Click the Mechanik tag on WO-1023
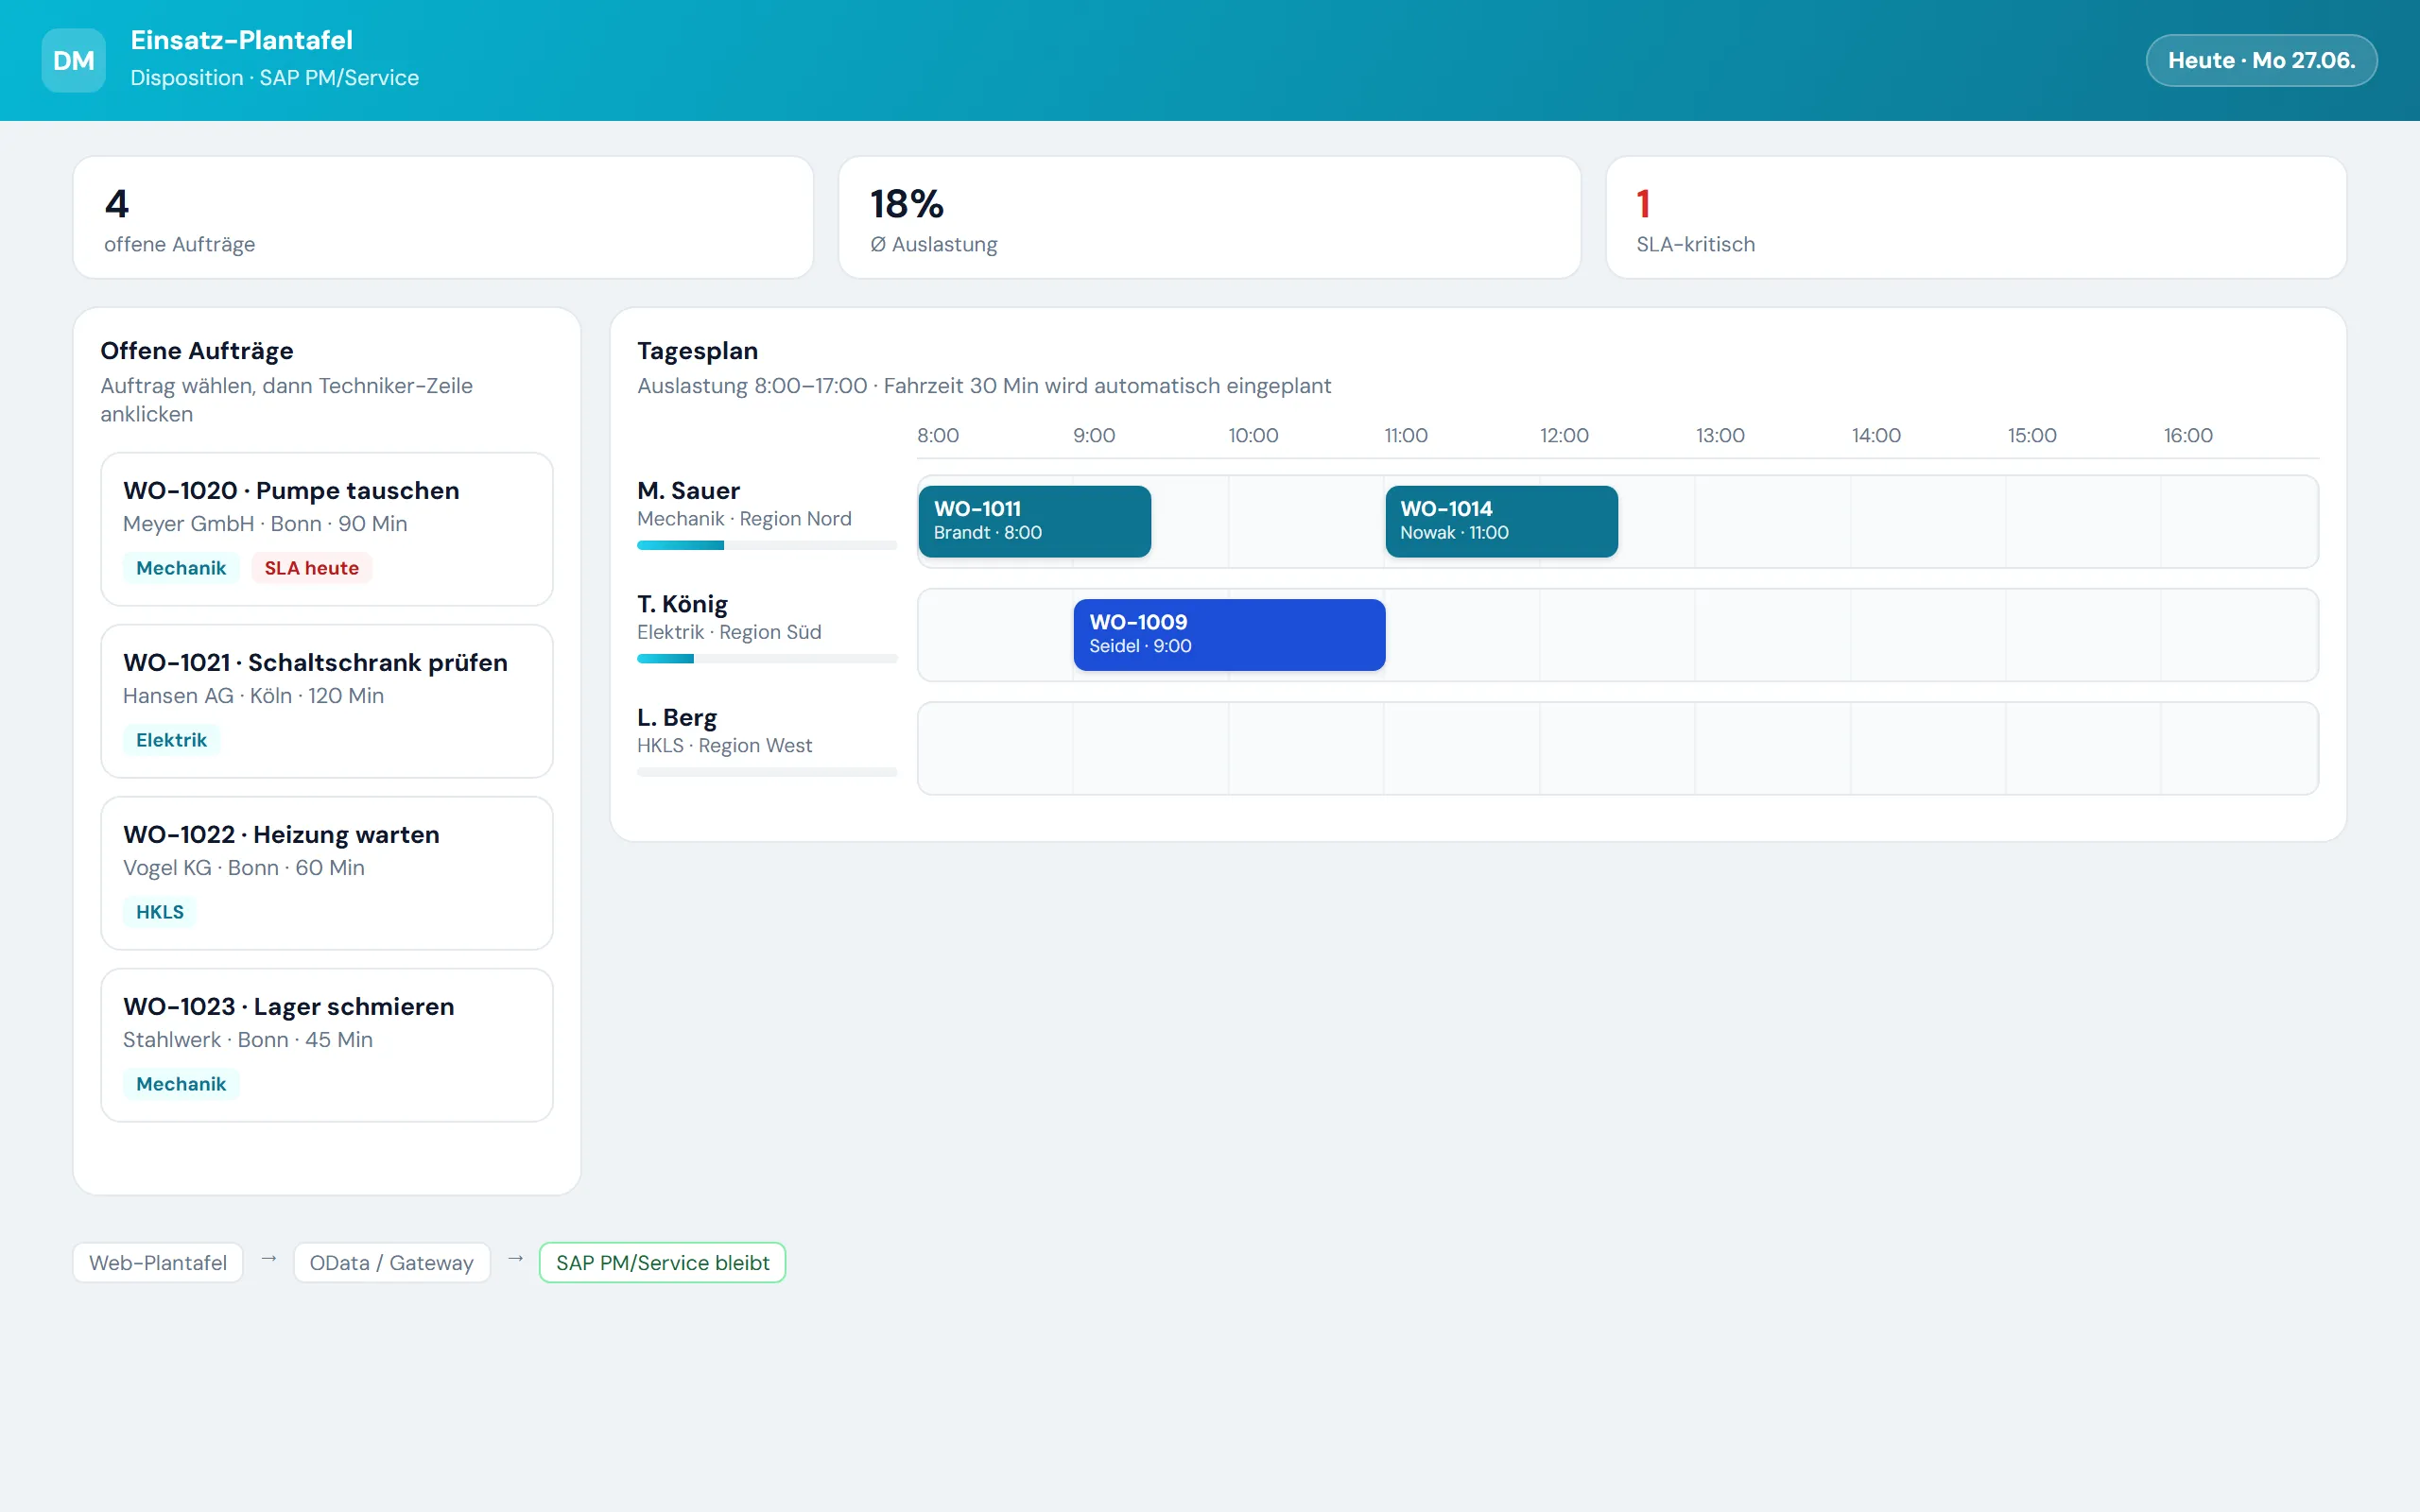This screenshot has height=1512, width=2420. pos(181,1084)
